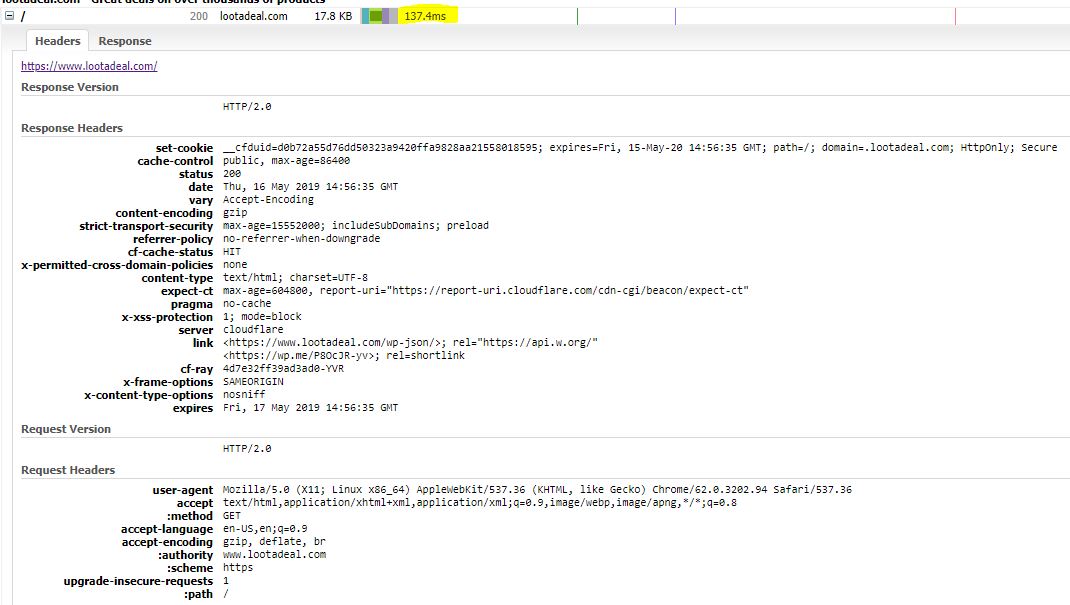The height and width of the screenshot is (605, 1070).
Task: Click the referrer-policy header name
Action: [x=173, y=239]
